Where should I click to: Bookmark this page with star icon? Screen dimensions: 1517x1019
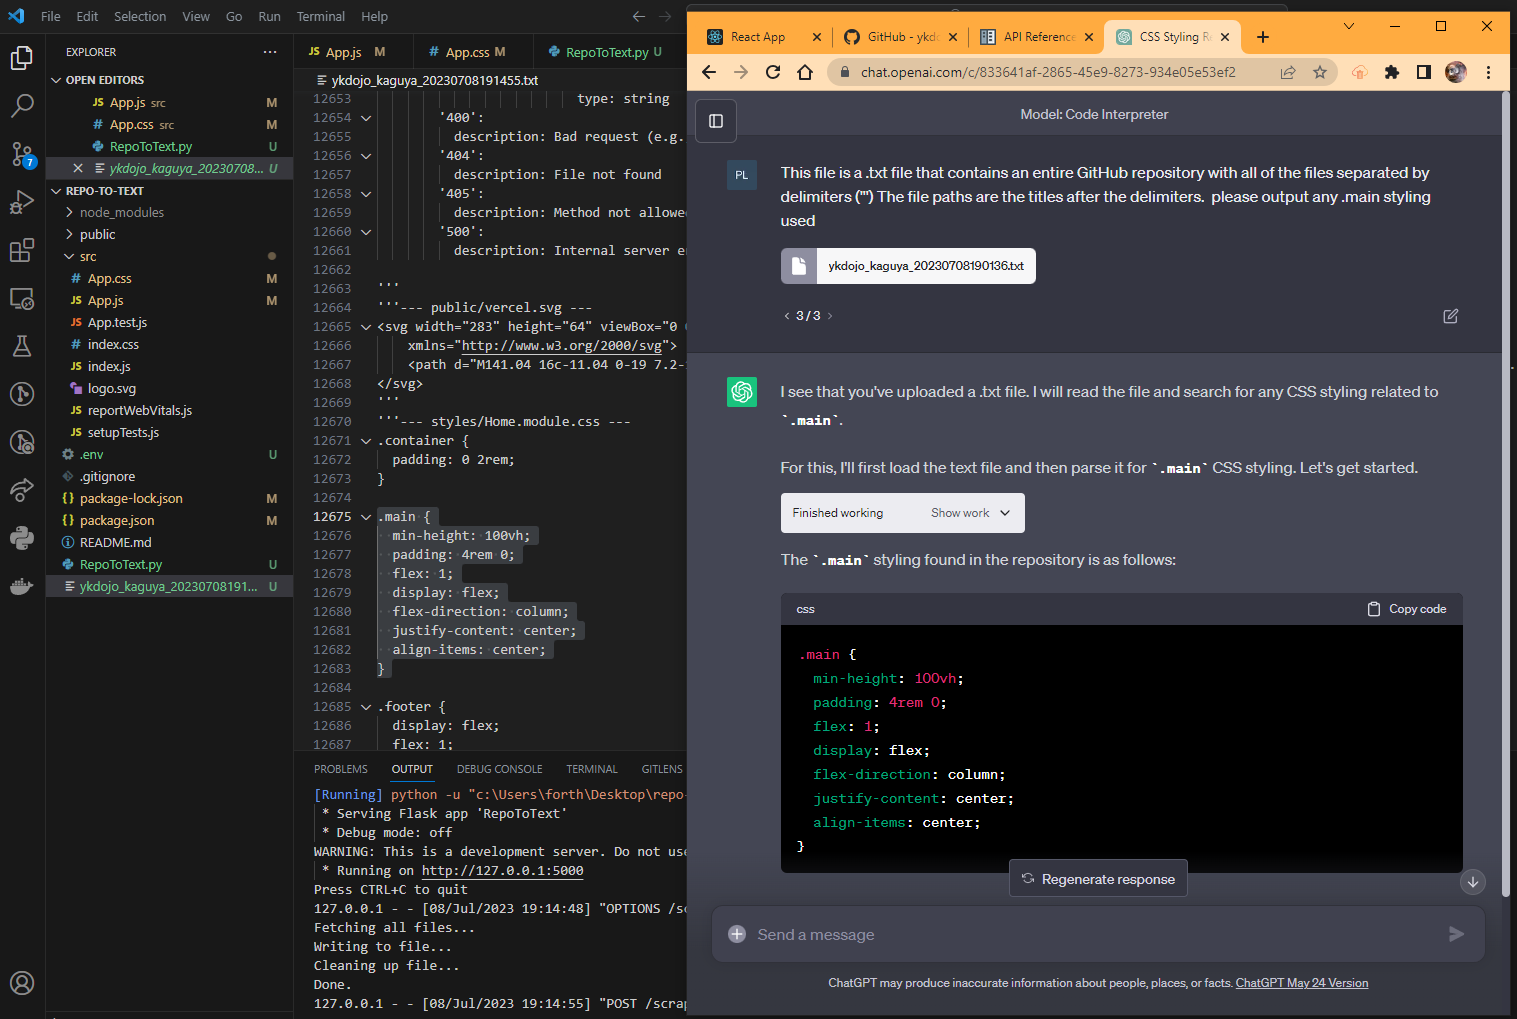pos(1320,72)
